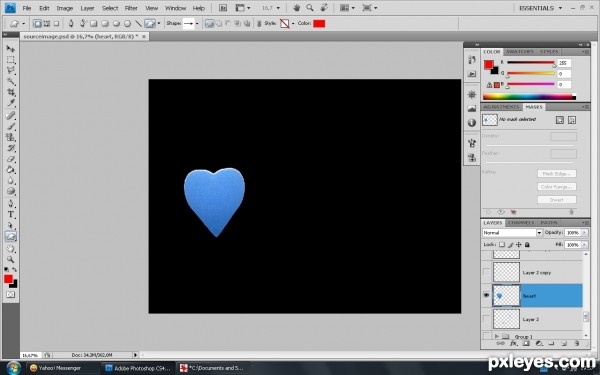Screen dimensions: 600x375
Task: Open the Fill slider arrow
Action: 585,245
